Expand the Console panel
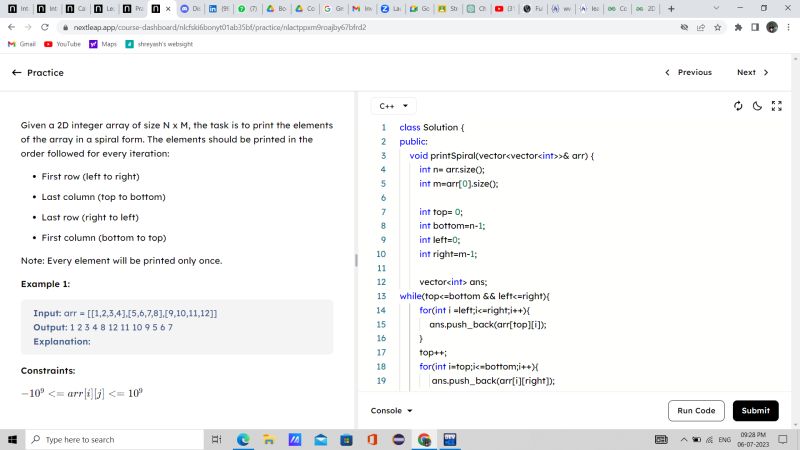This screenshot has height=450, width=800. 391,410
